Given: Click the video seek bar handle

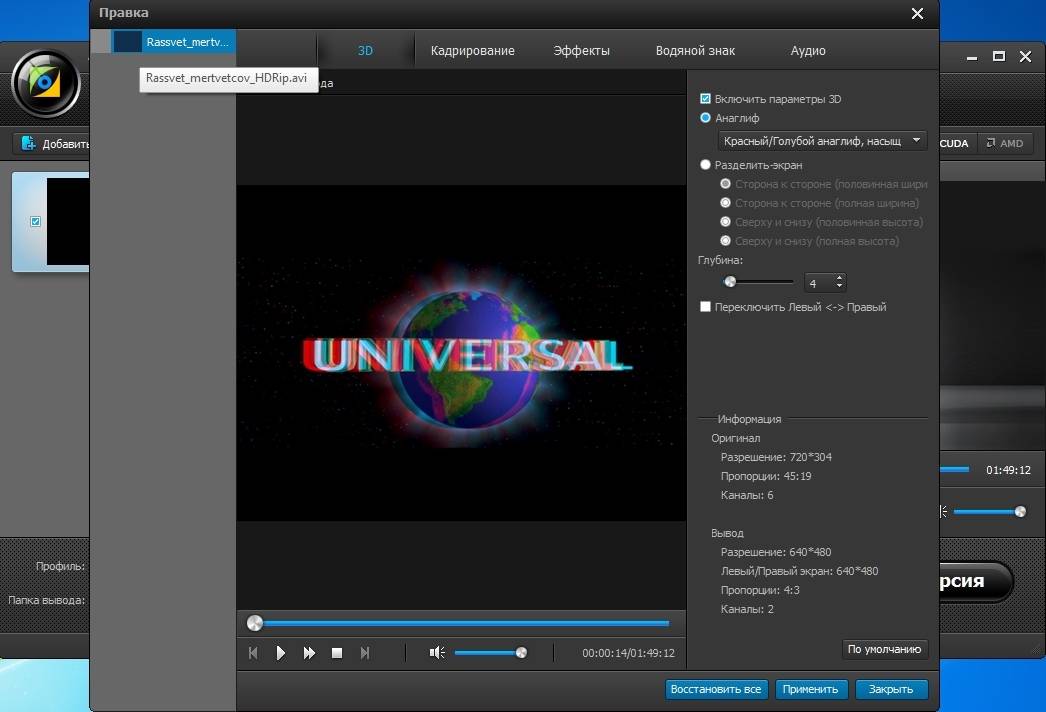Looking at the screenshot, I should (x=255, y=623).
